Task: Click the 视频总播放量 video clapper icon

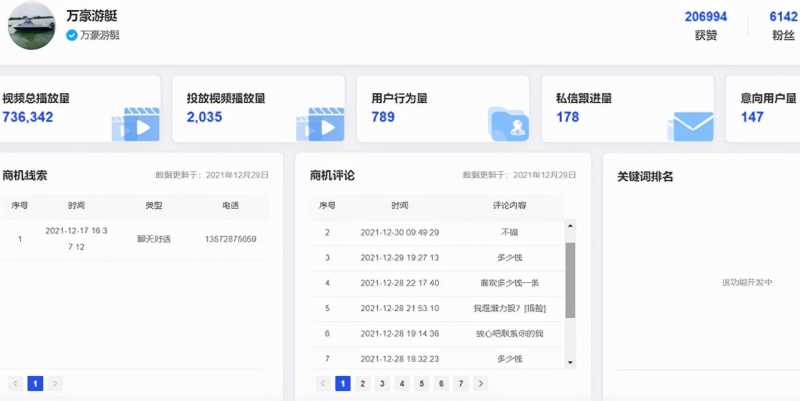Action: click(136, 124)
